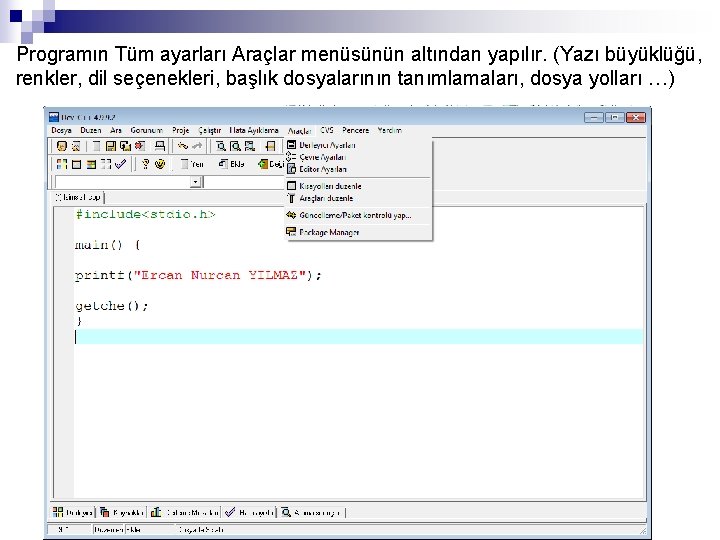Switch to Kaynaklar bottom tab
Image resolution: width=720 pixels, height=540 pixels.
(x=122, y=512)
